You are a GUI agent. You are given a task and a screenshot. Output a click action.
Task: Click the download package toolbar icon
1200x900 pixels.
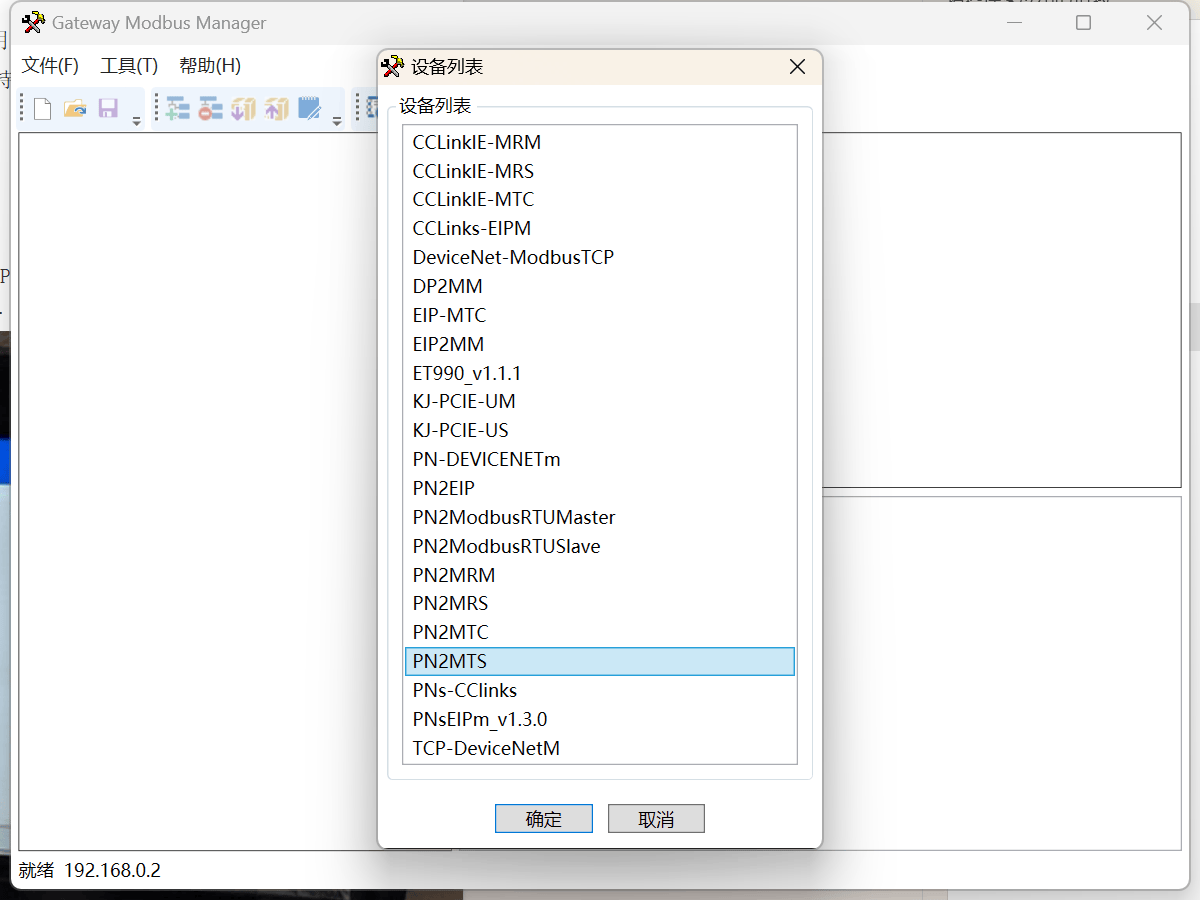(244, 108)
